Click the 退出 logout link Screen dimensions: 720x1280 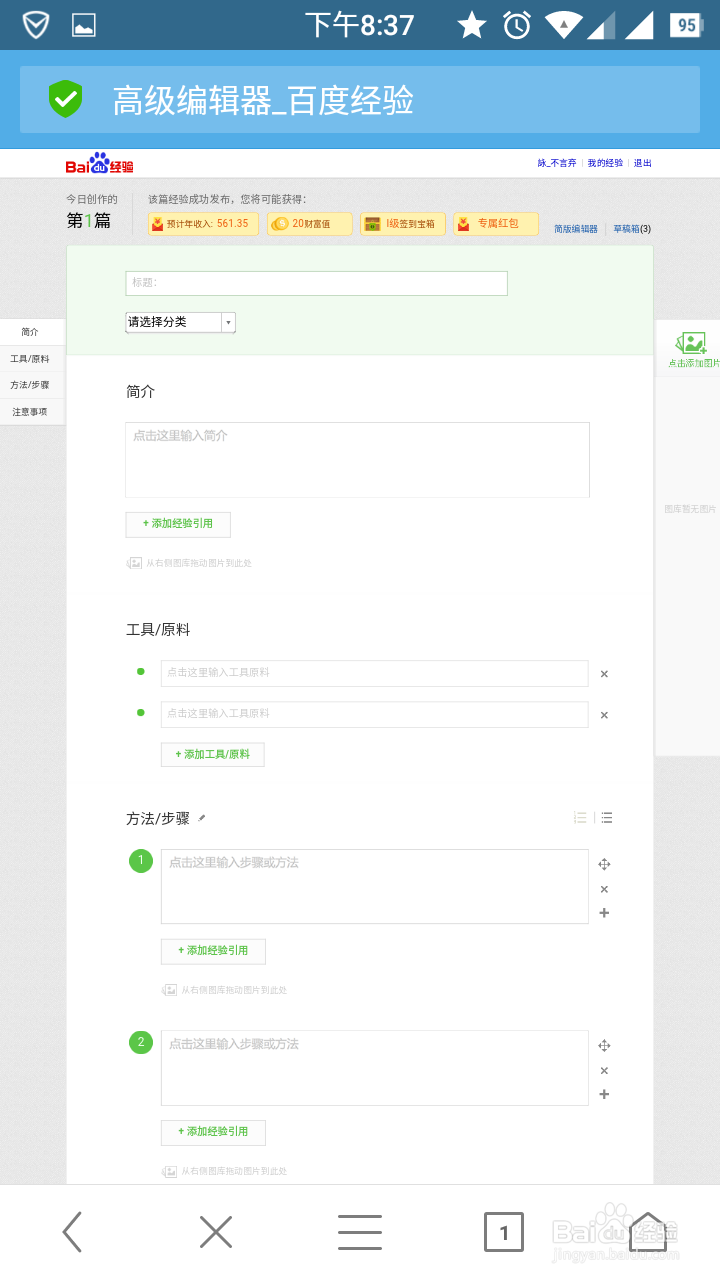click(643, 163)
